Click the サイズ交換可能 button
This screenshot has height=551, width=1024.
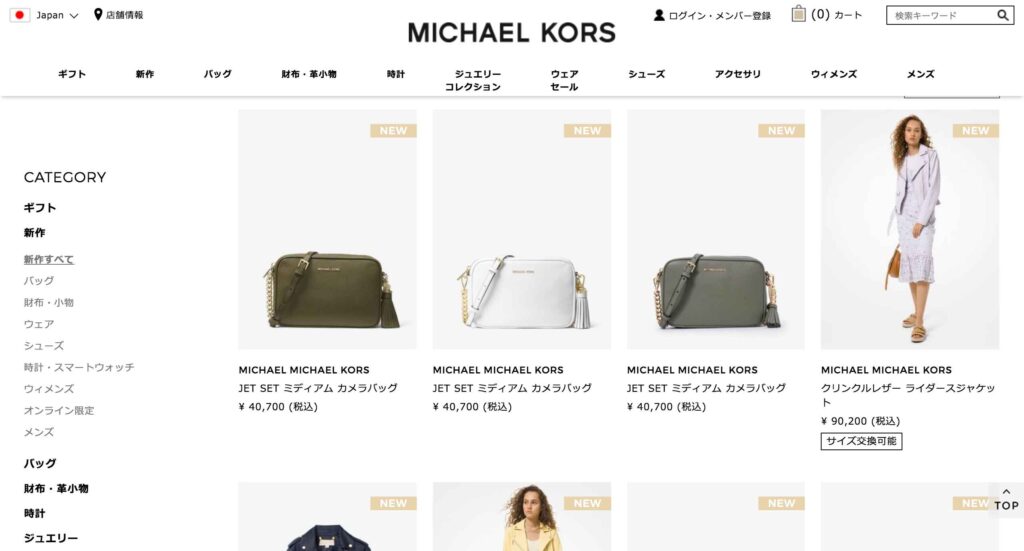[861, 441]
